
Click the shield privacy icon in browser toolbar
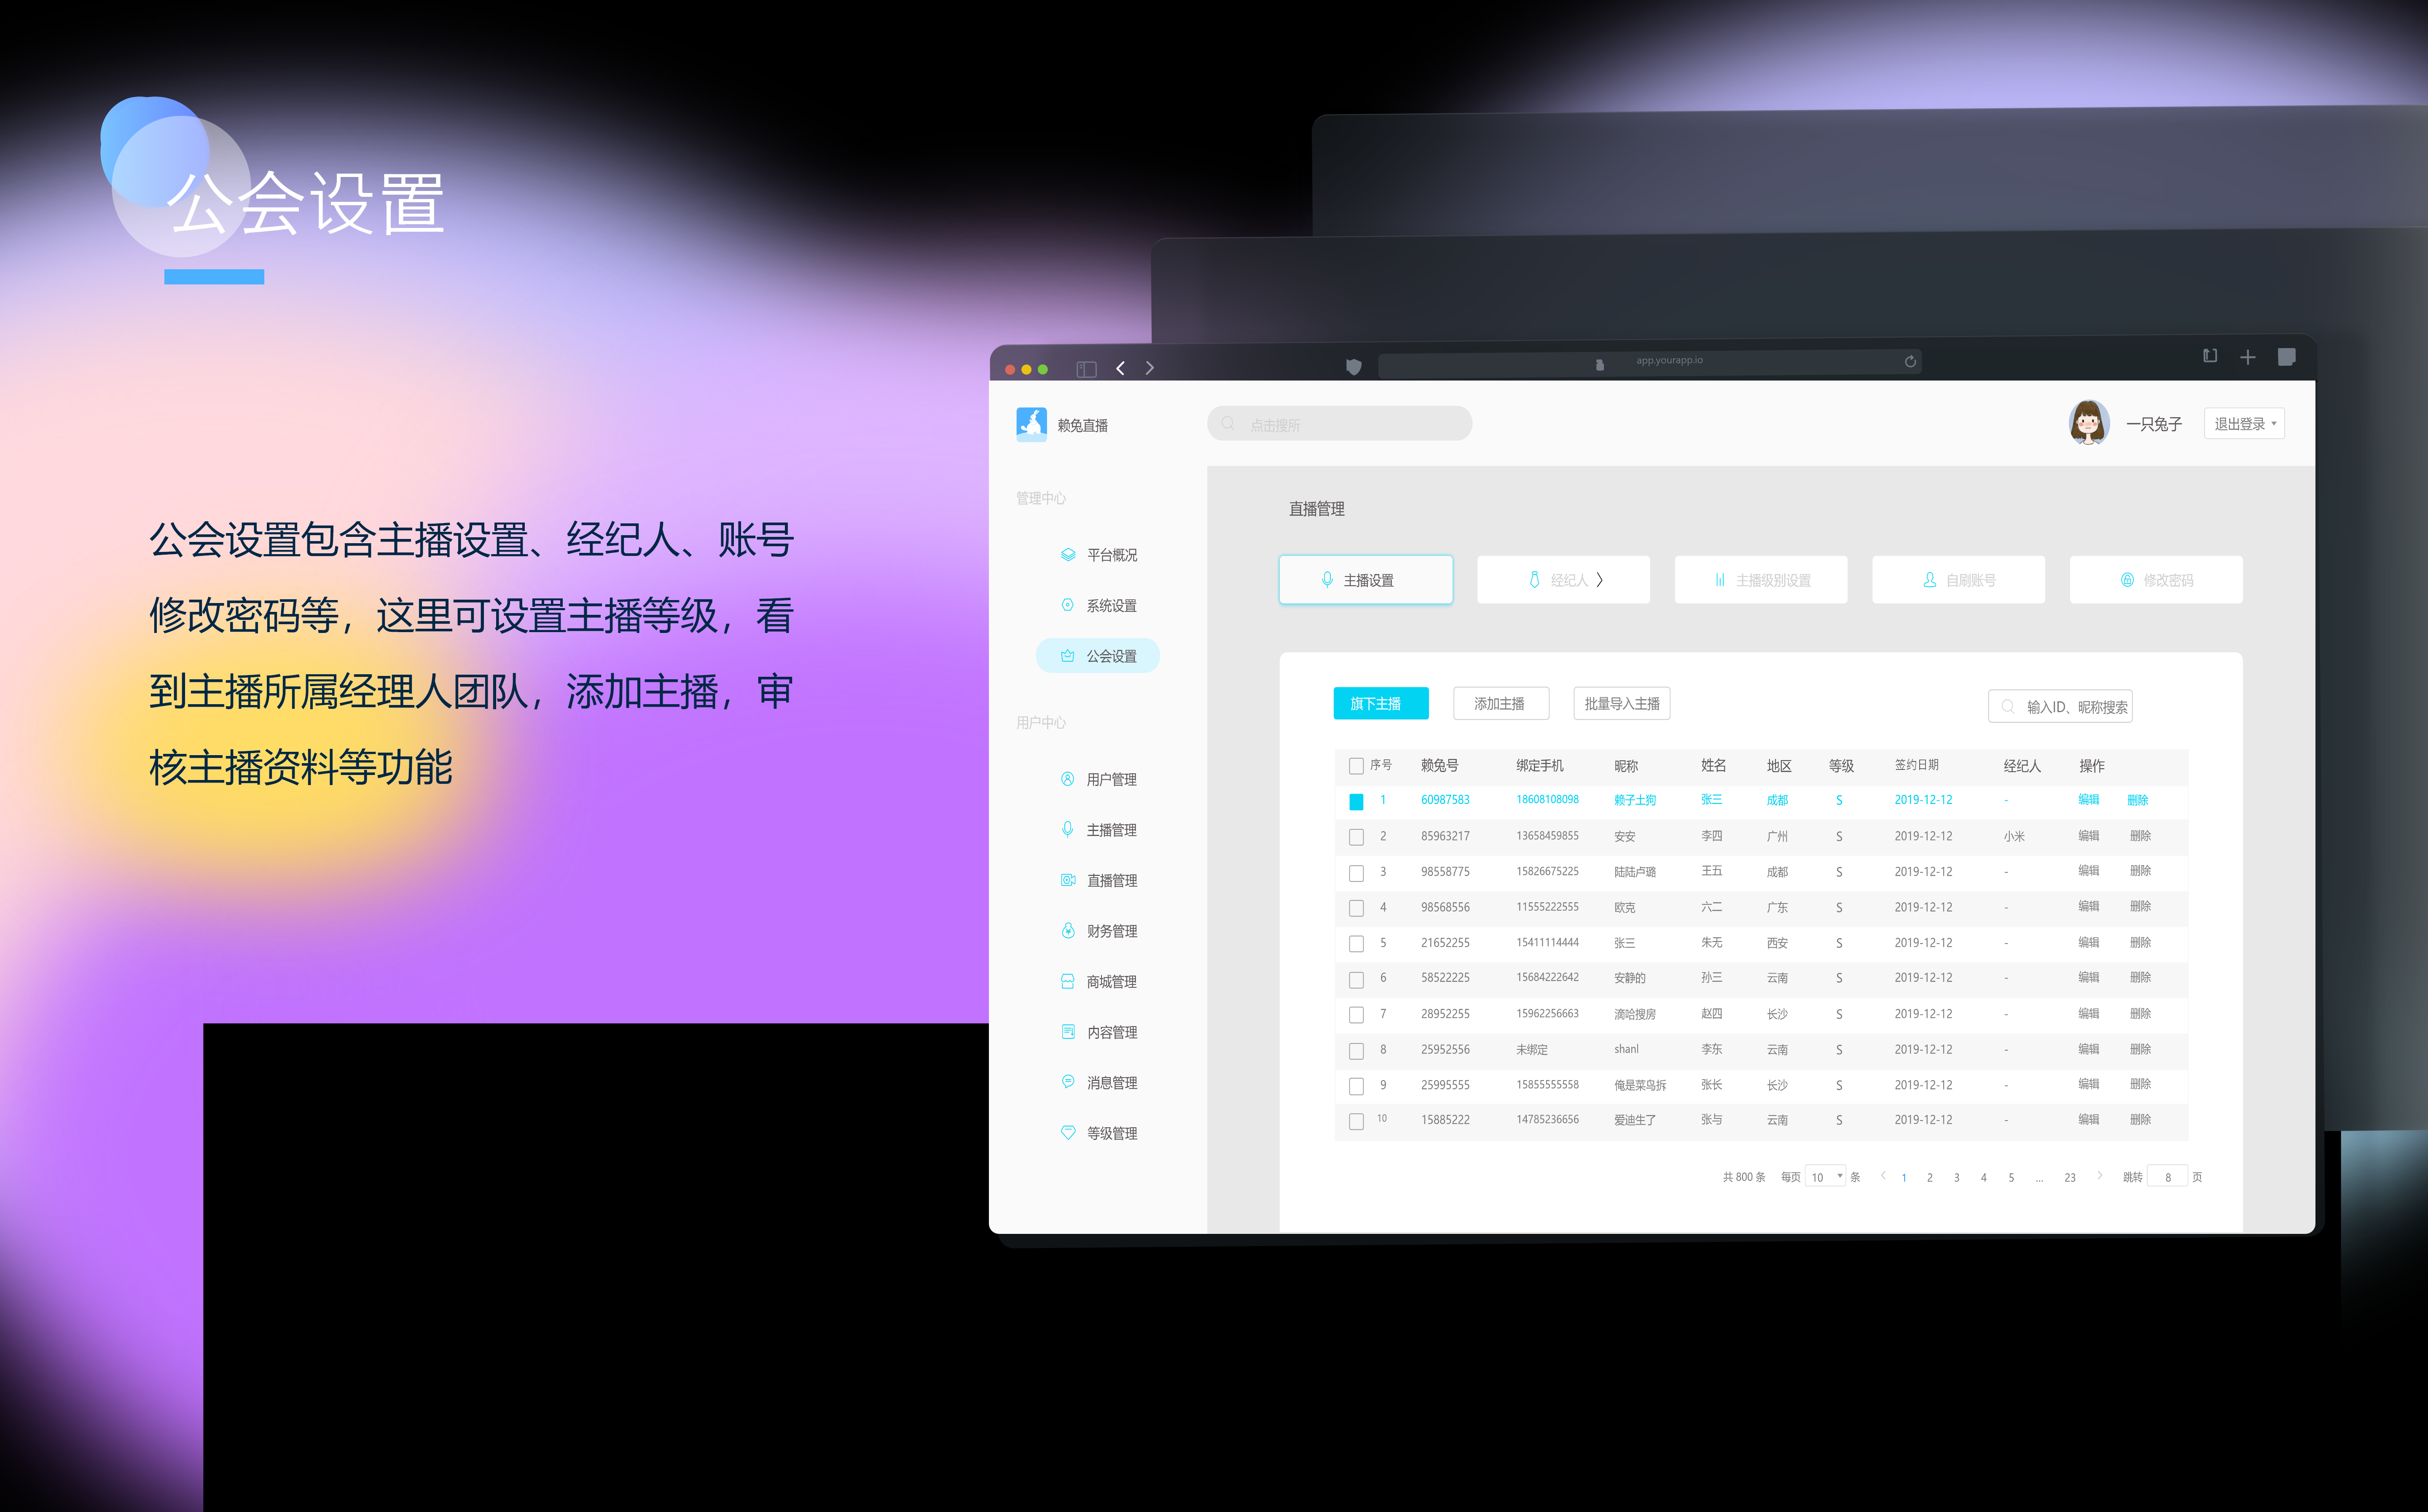point(1353,367)
